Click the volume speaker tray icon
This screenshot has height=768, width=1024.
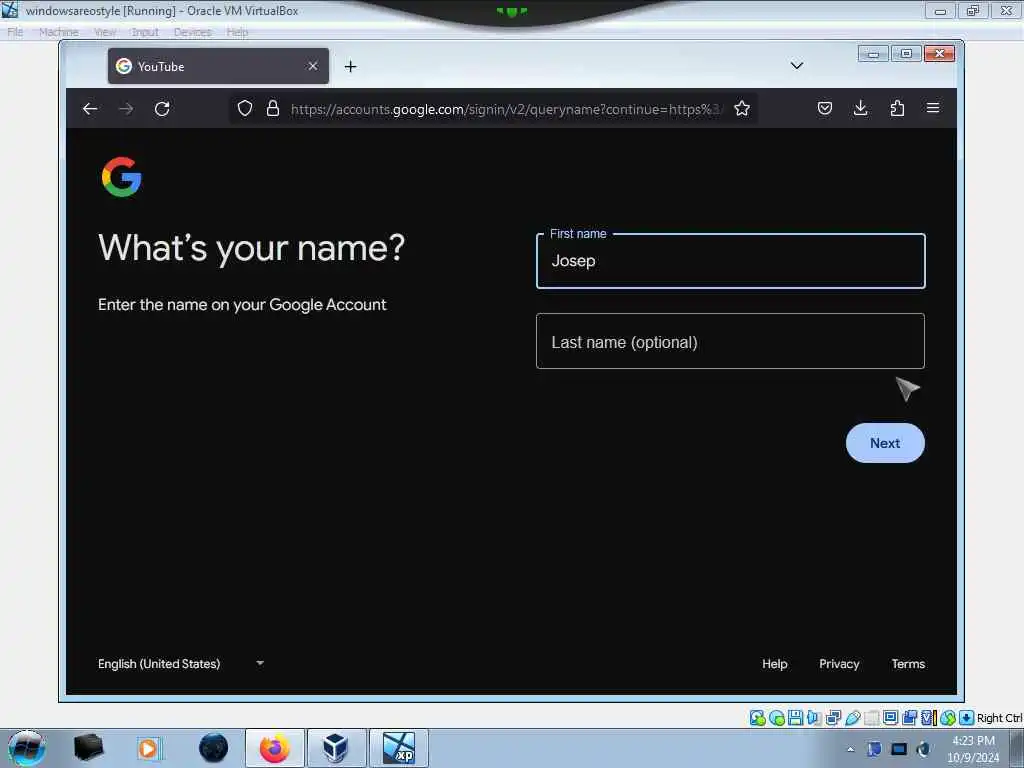click(923, 749)
